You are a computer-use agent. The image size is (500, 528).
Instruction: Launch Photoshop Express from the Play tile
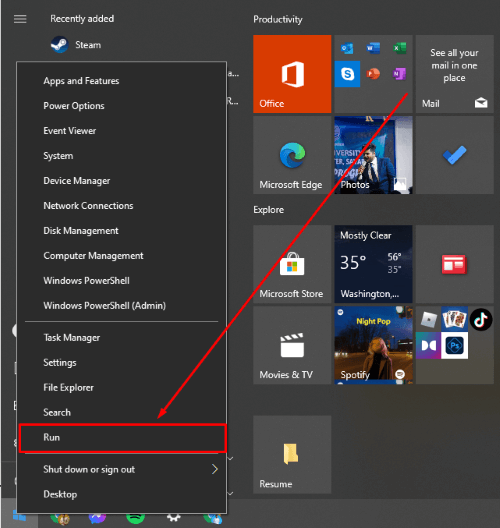[455, 345]
